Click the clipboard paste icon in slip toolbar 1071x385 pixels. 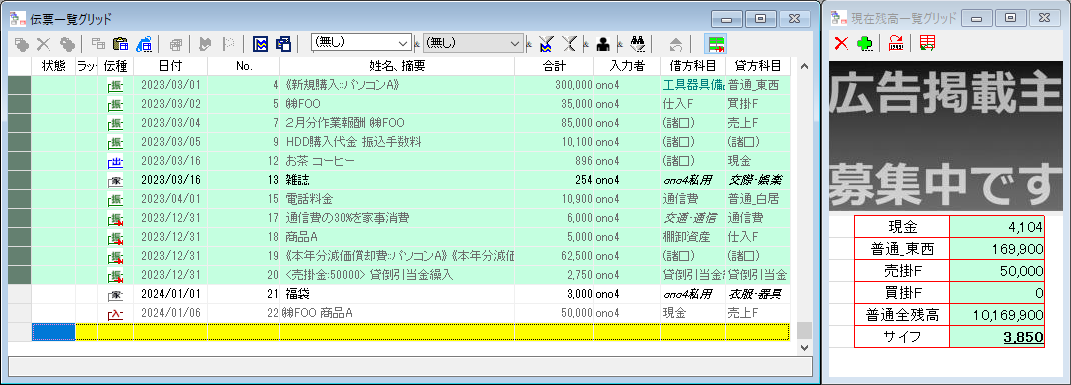pos(120,44)
